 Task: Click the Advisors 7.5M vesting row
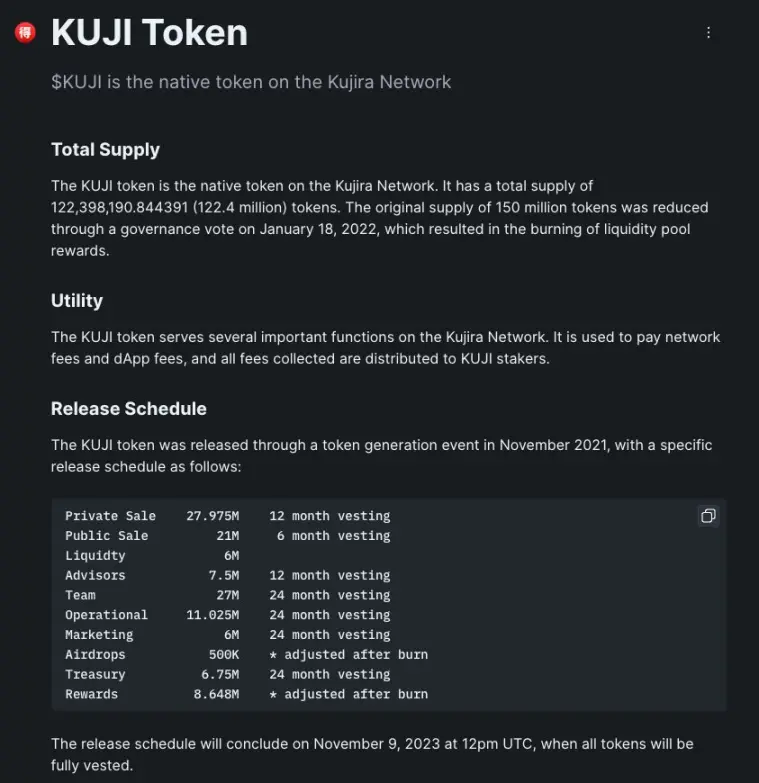(x=228, y=575)
